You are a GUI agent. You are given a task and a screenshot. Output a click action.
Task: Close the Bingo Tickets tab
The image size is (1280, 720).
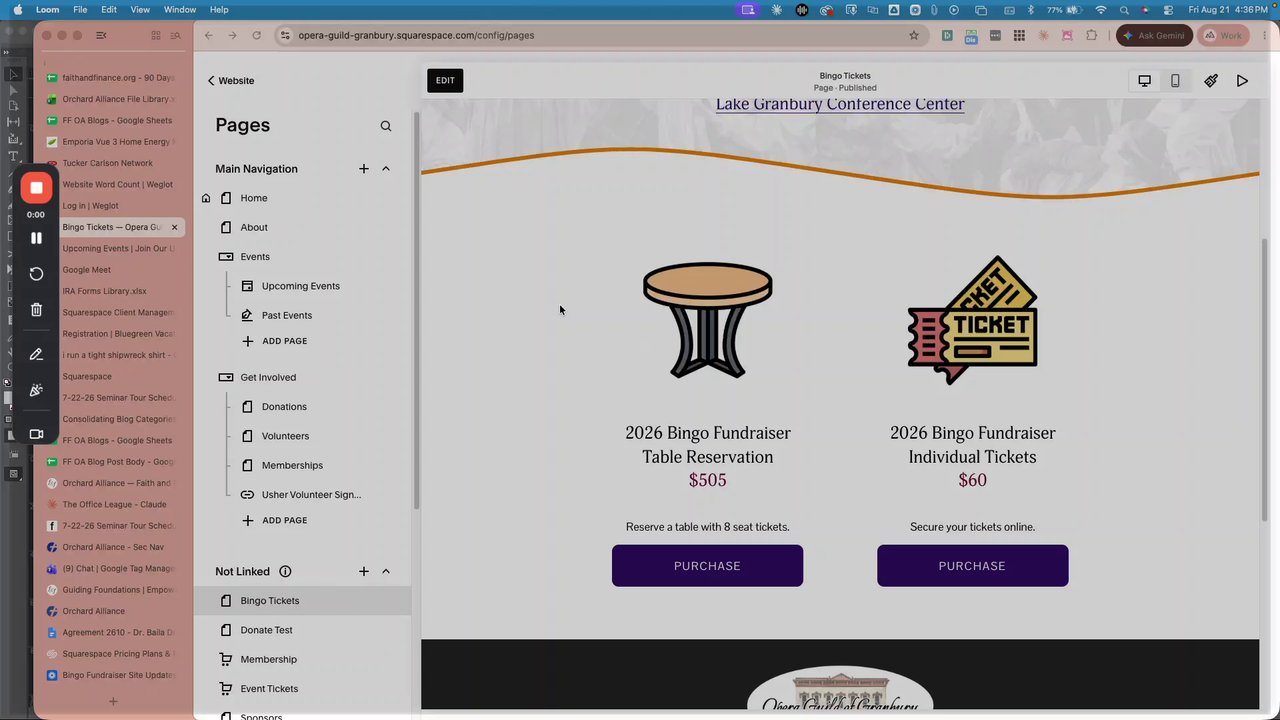174,227
